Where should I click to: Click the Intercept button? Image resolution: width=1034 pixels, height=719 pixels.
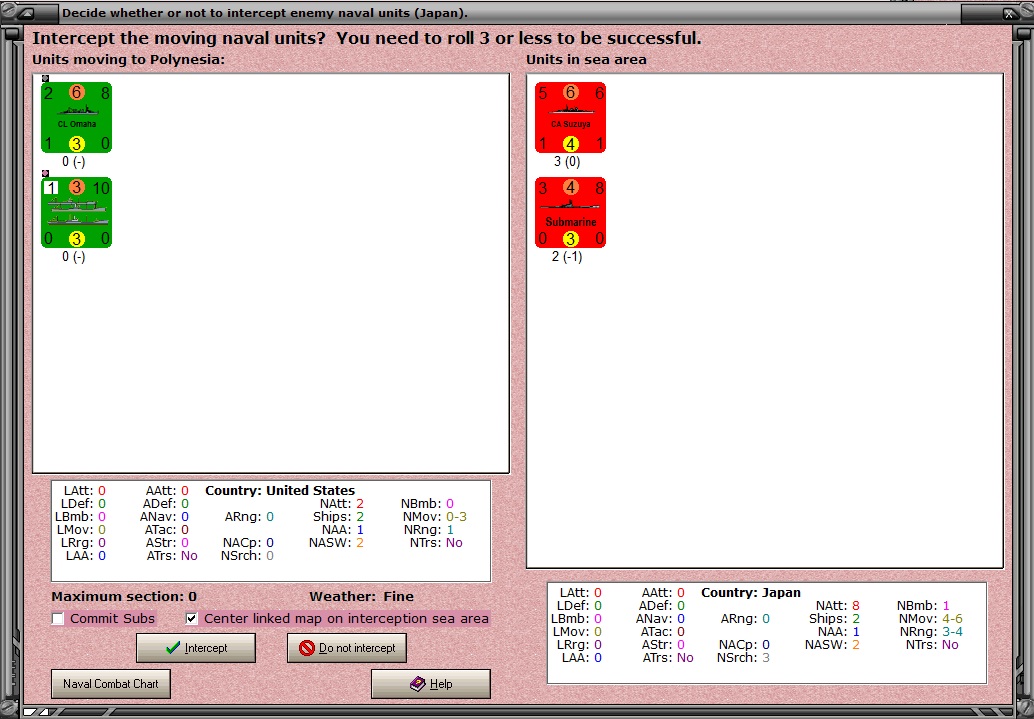[x=196, y=648]
